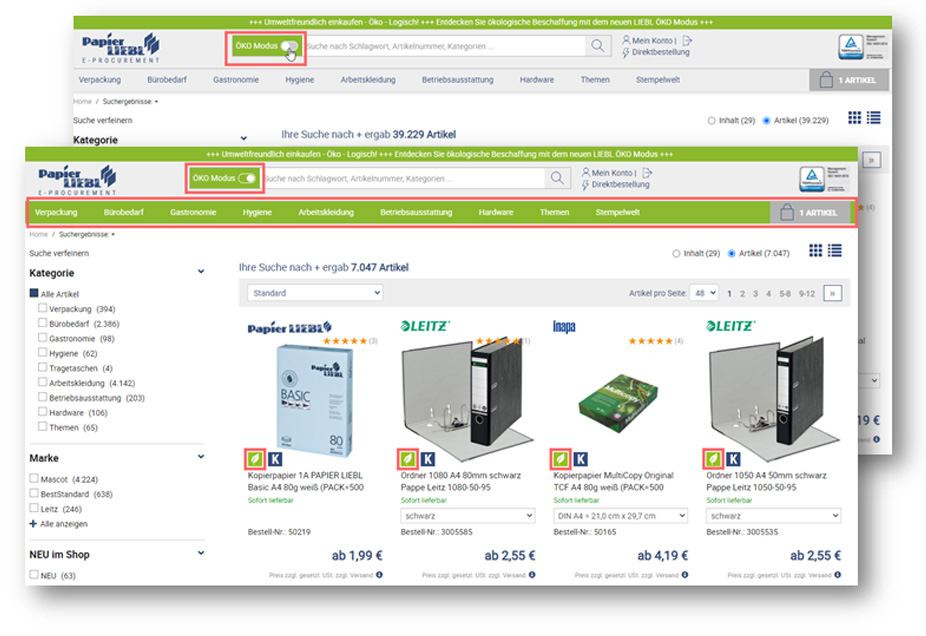Check the Mascot (4.224) brand filter

pyautogui.click(x=34, y=478)
